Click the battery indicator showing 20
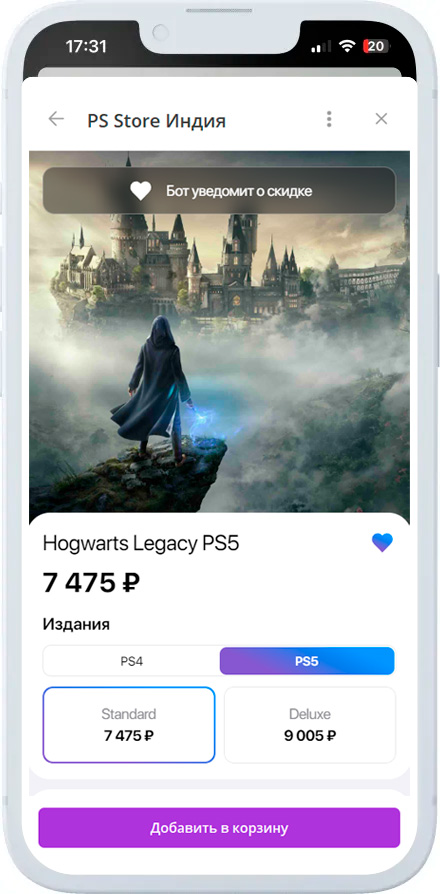The image size is (440, 894). 376,47
